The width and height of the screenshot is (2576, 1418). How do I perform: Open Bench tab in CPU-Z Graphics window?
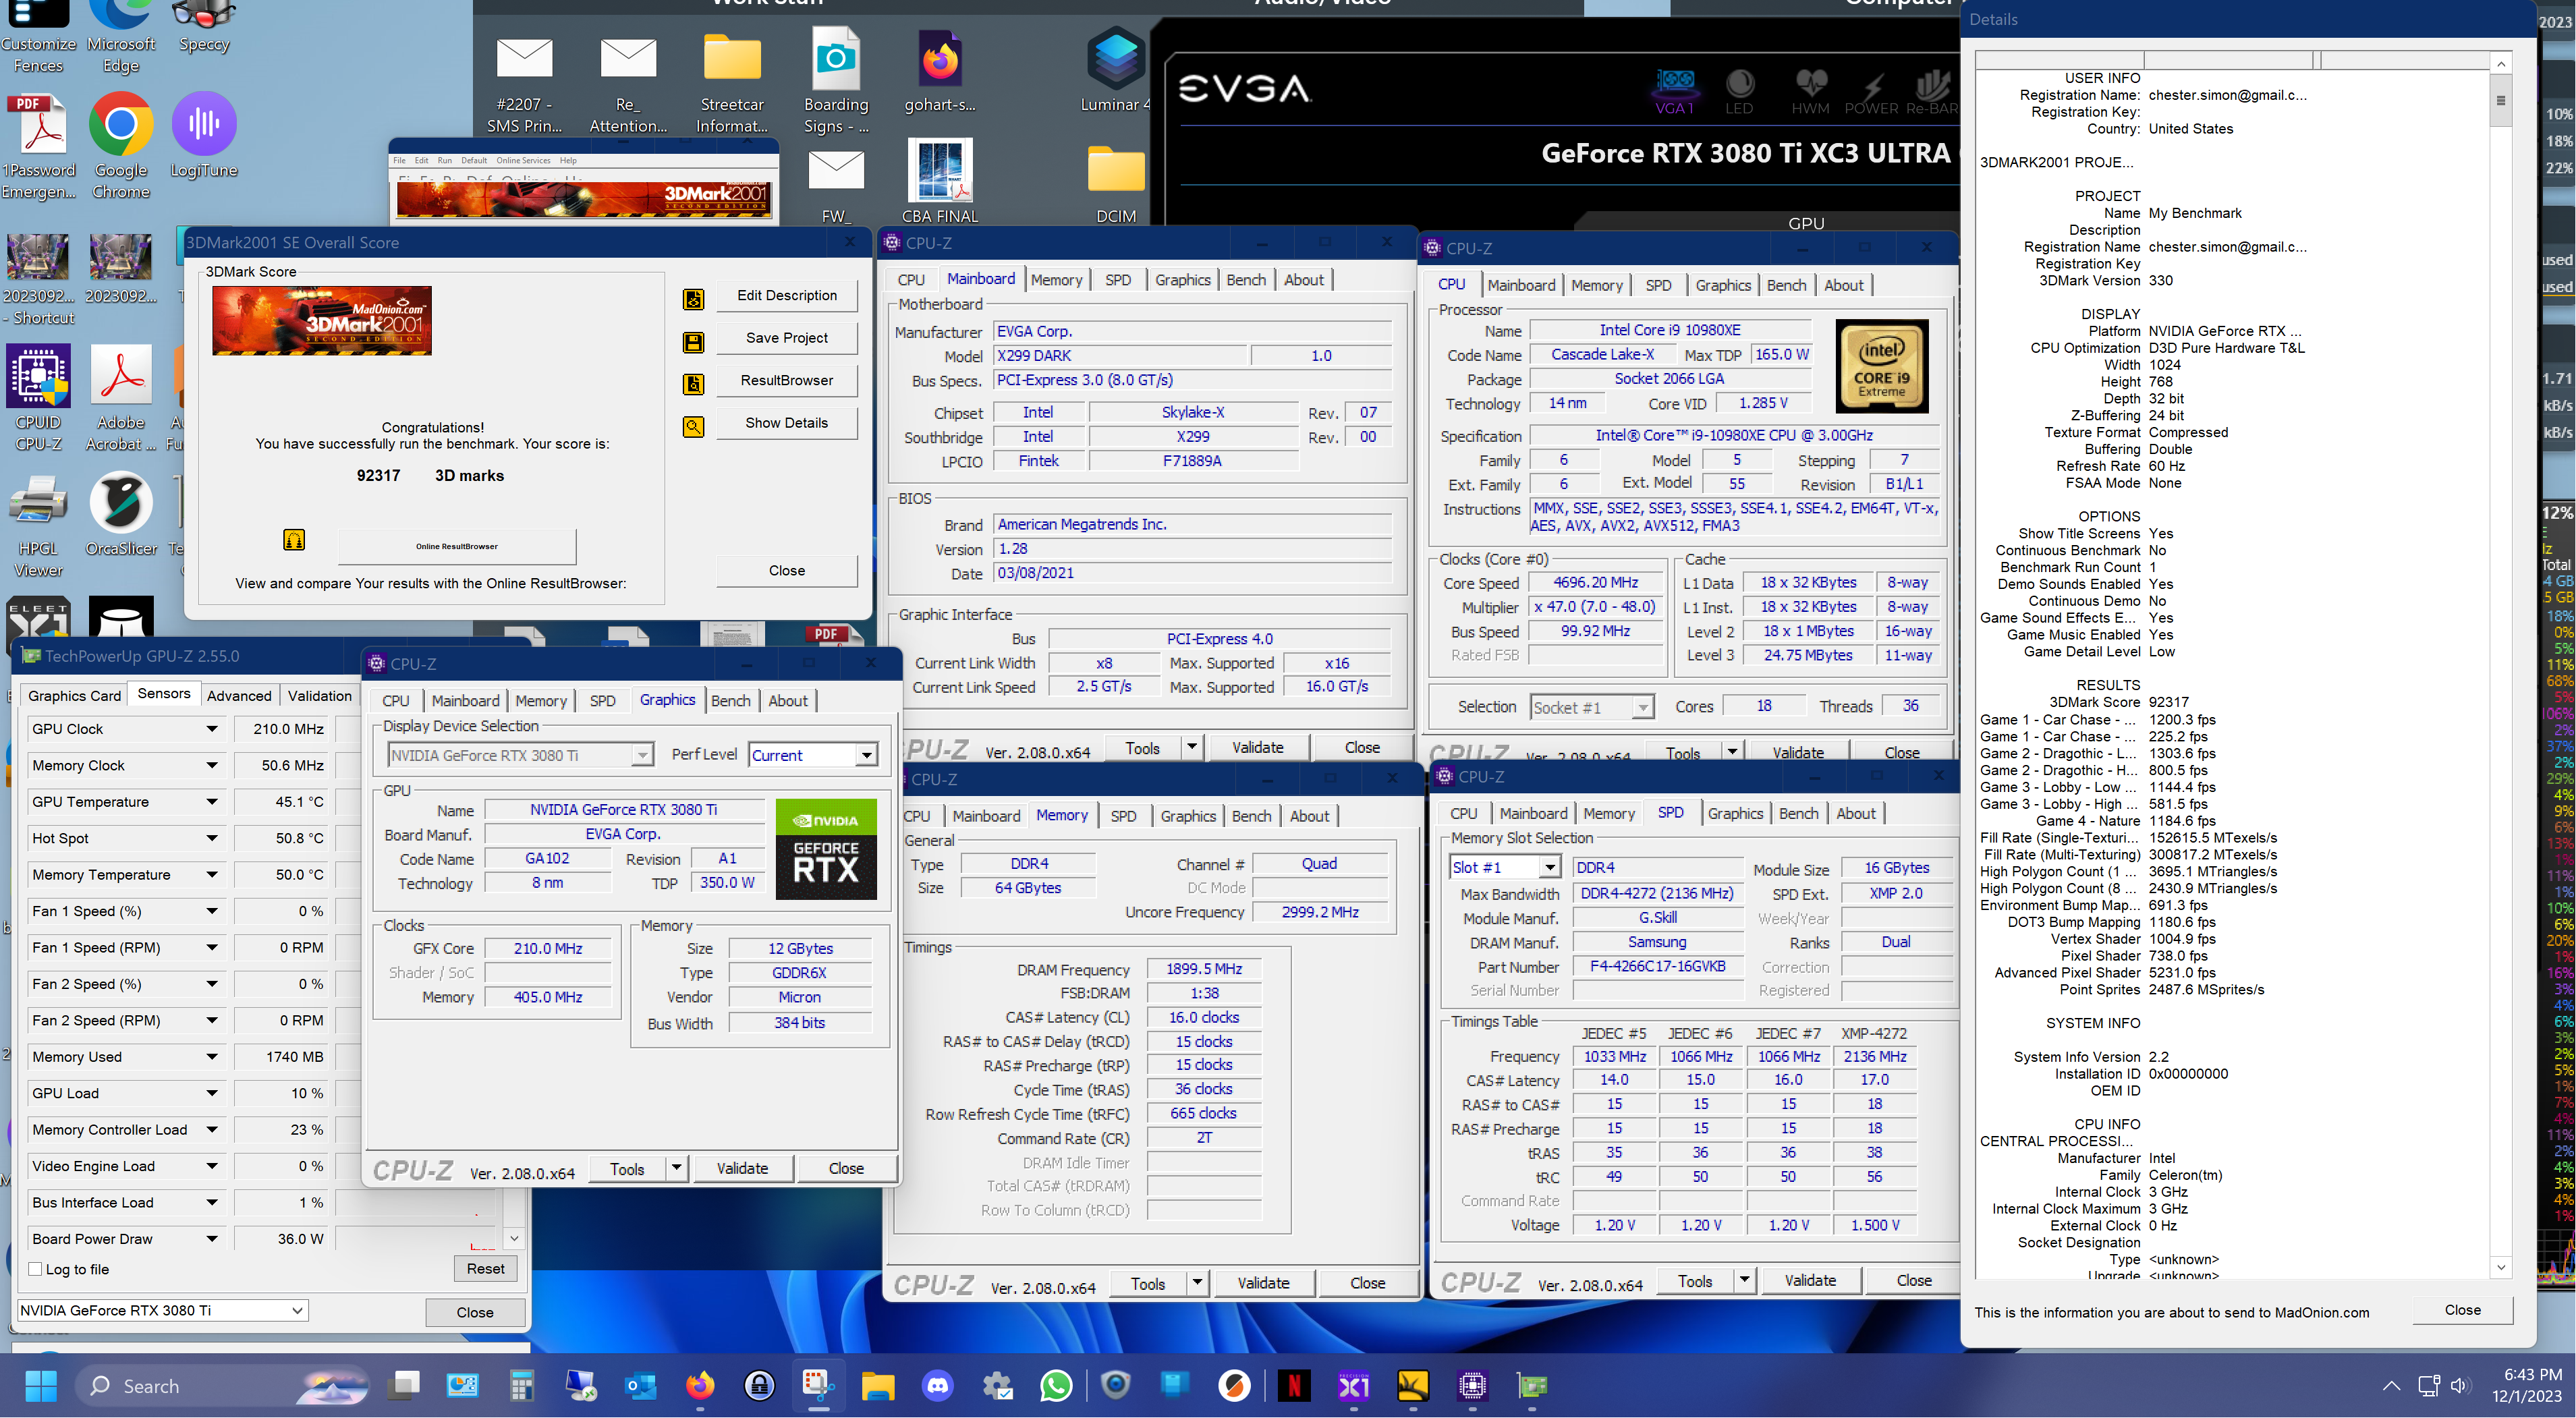pos(730,701)
